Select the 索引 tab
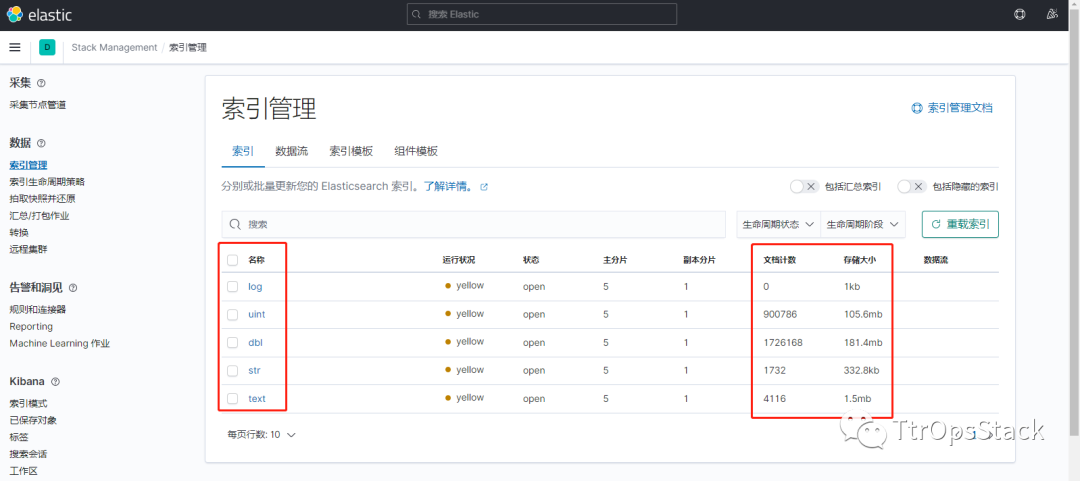 (242, 152)
